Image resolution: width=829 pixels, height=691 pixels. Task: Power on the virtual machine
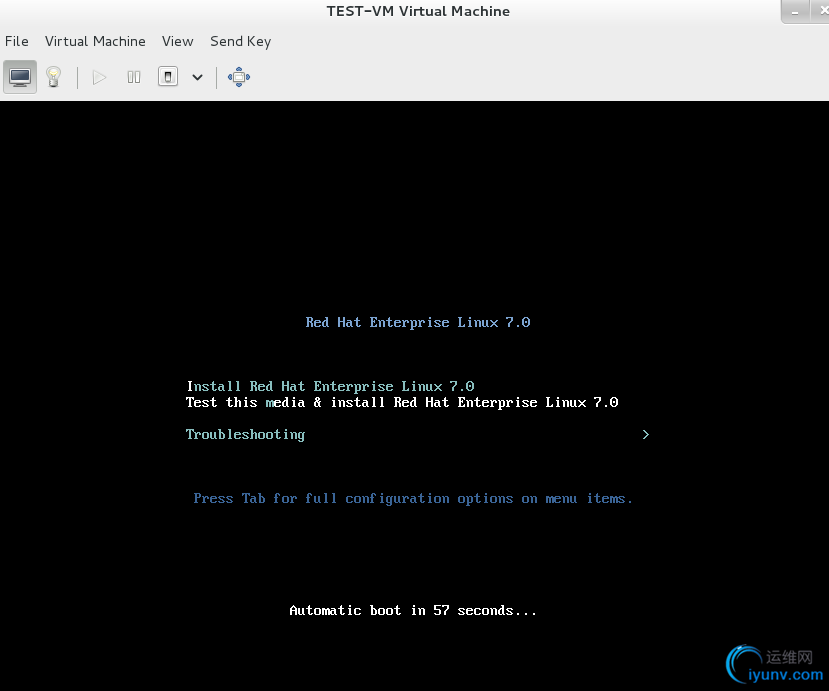coord(99,78)
